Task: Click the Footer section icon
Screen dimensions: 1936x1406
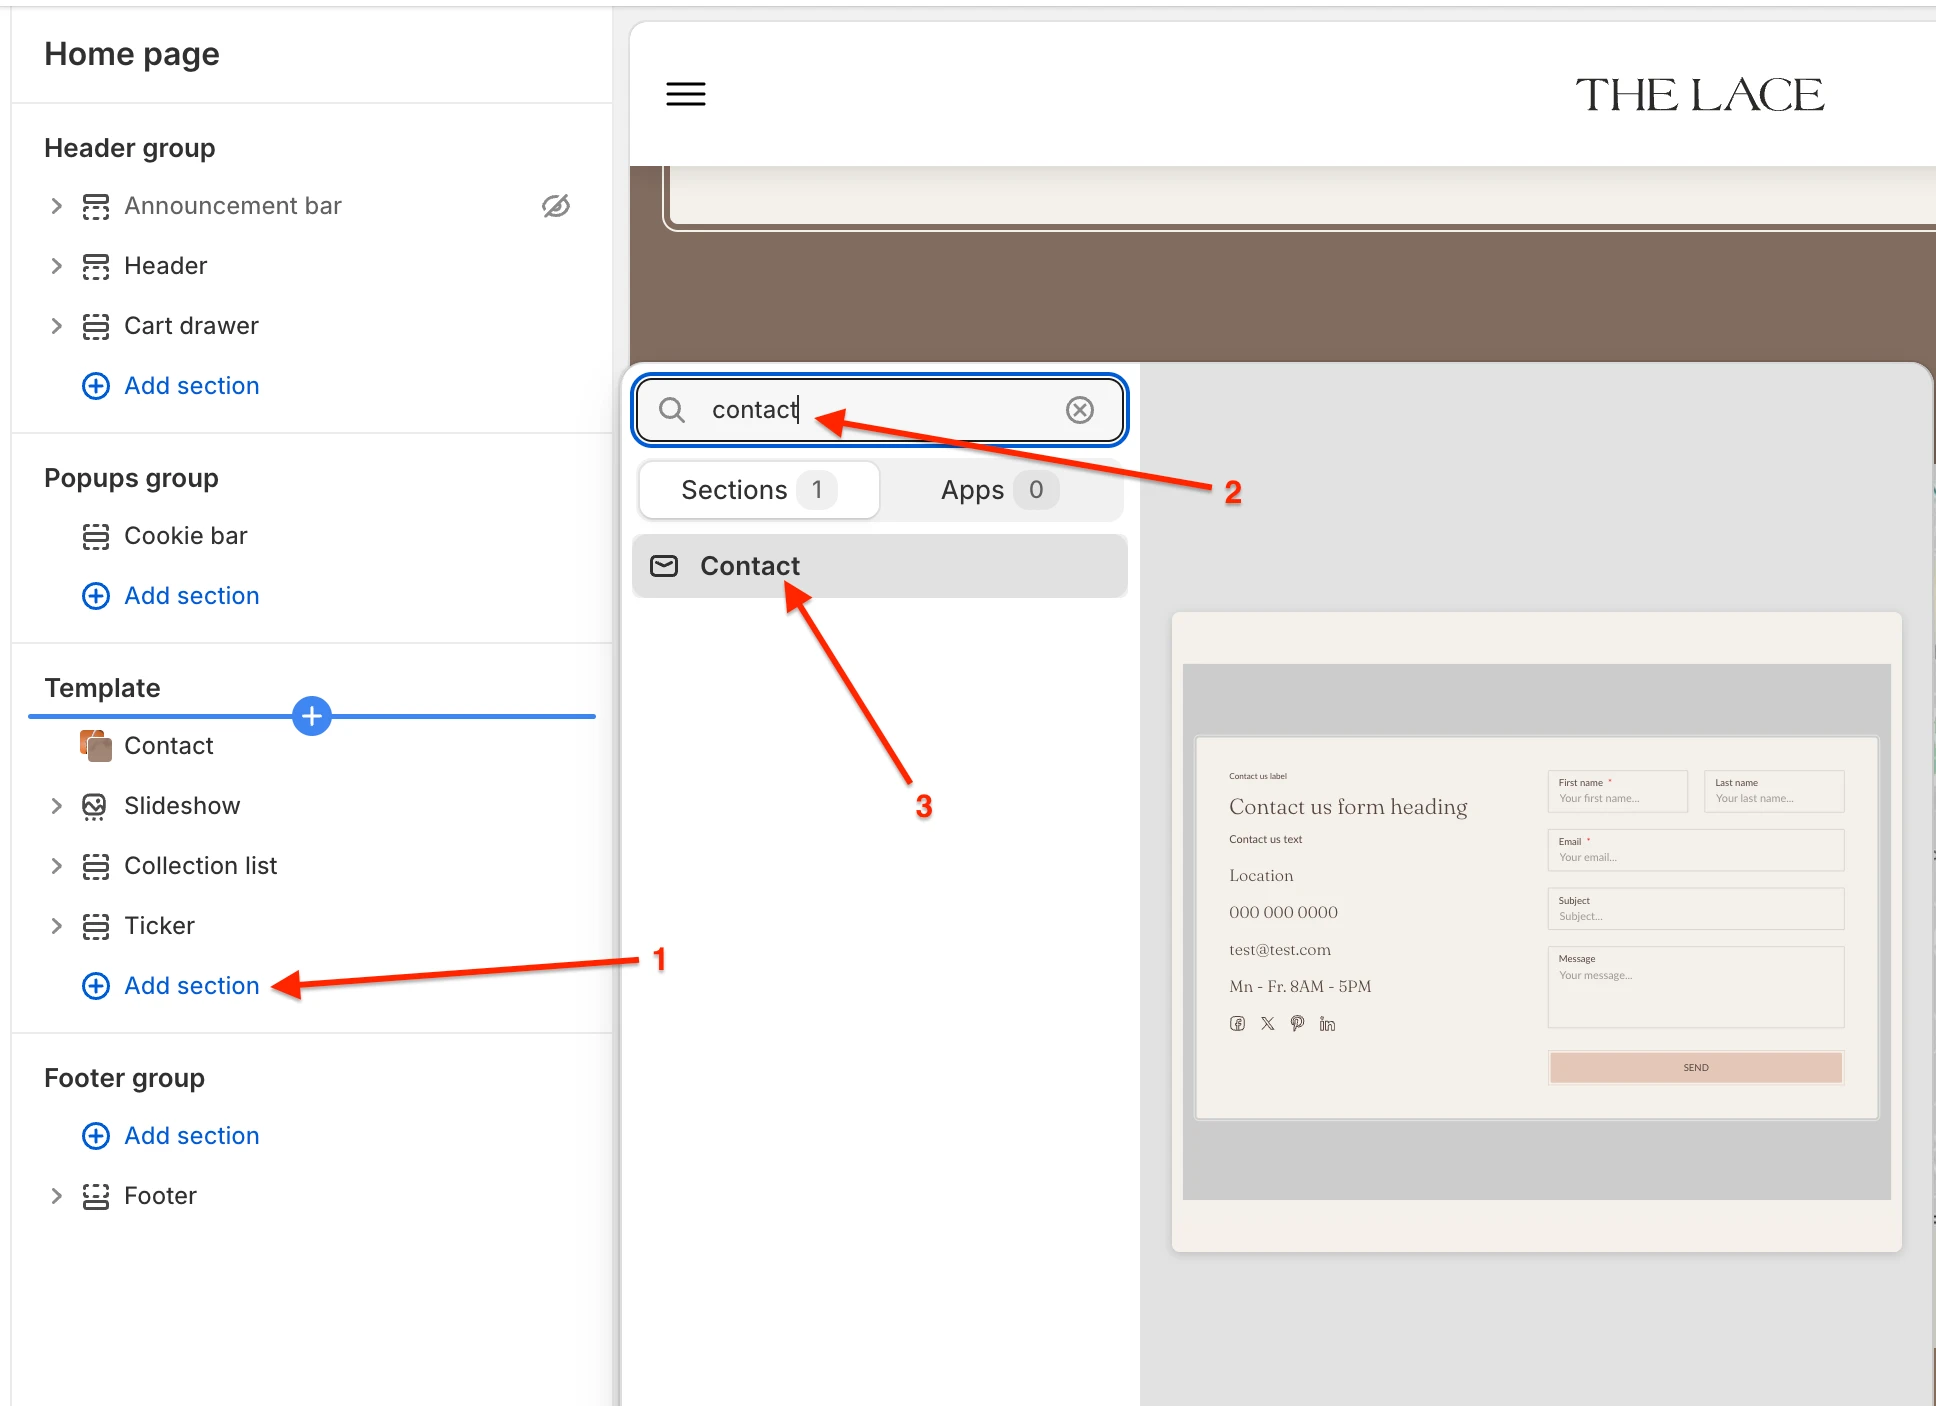Action: (x=96, y=1197)
